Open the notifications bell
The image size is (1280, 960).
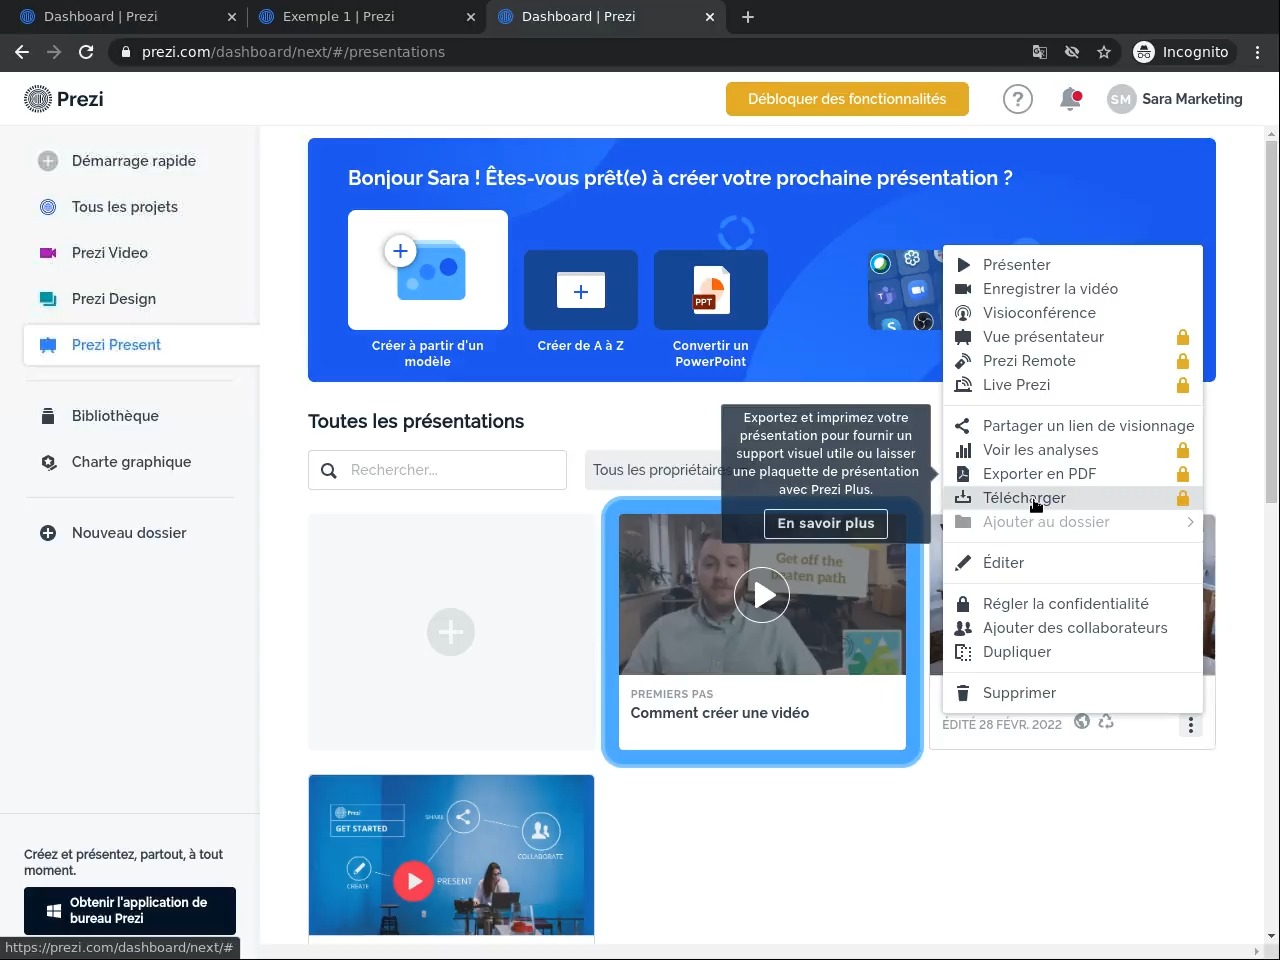coord(1070,99)
